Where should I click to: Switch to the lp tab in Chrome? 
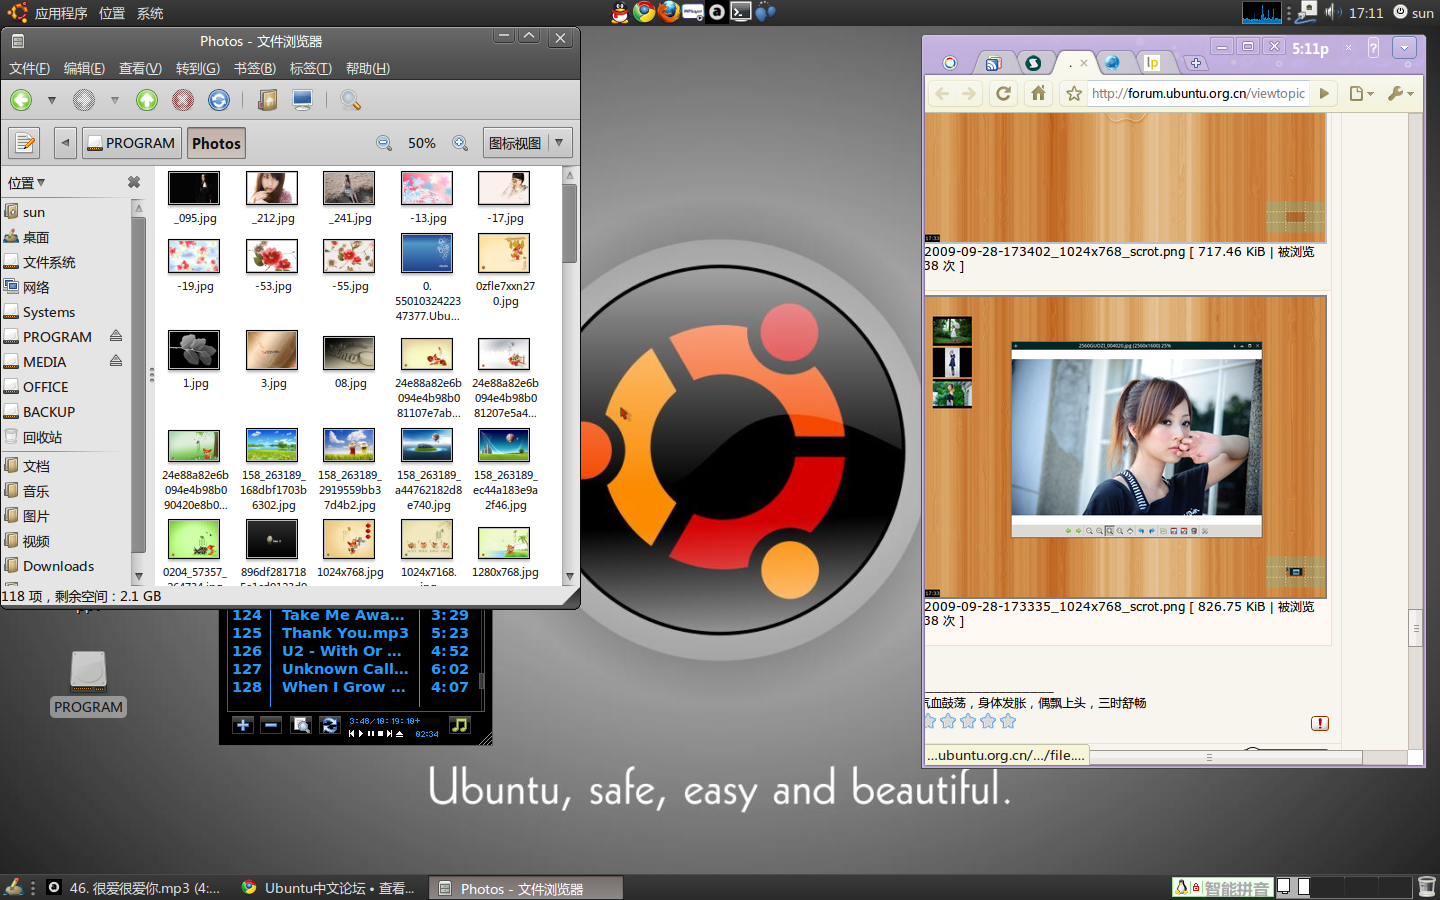[1152, 63]
